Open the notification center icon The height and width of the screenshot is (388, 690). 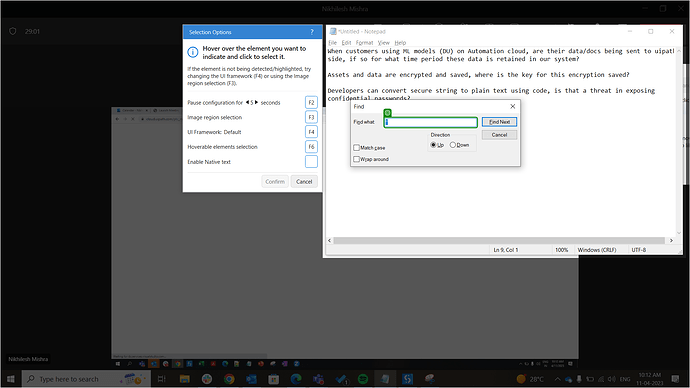point(676,379)
